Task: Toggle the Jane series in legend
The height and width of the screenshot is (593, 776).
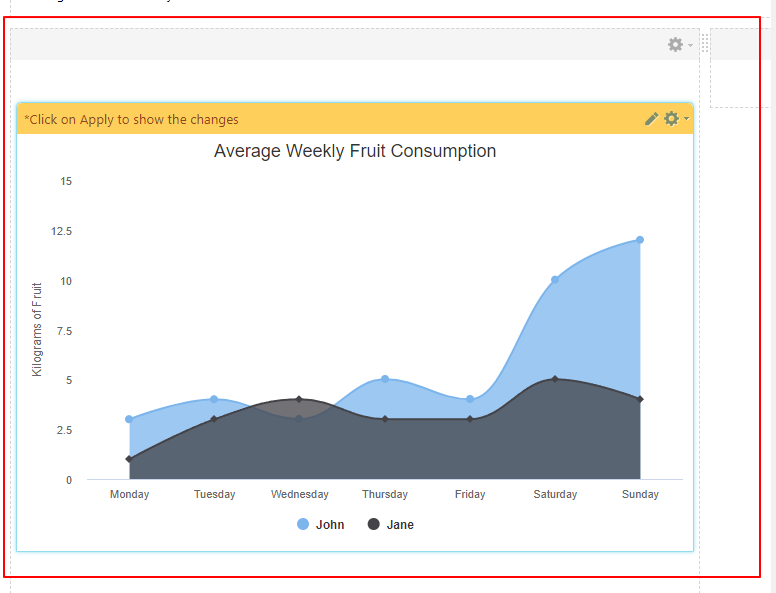Action: tap(400, 525)
